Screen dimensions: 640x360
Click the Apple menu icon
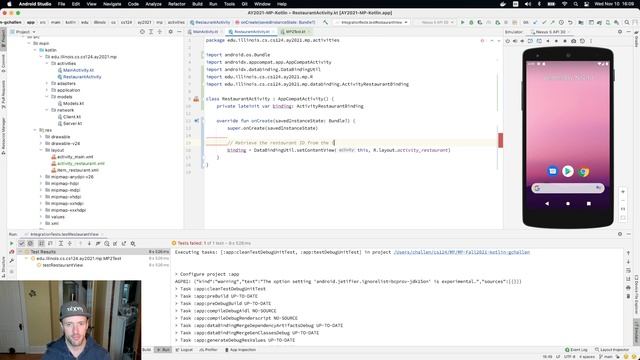9,4
